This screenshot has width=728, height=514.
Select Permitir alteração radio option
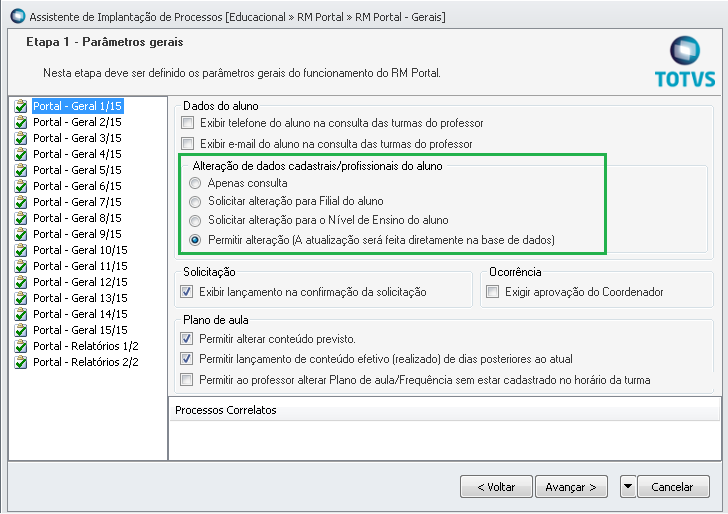point(195,240)
